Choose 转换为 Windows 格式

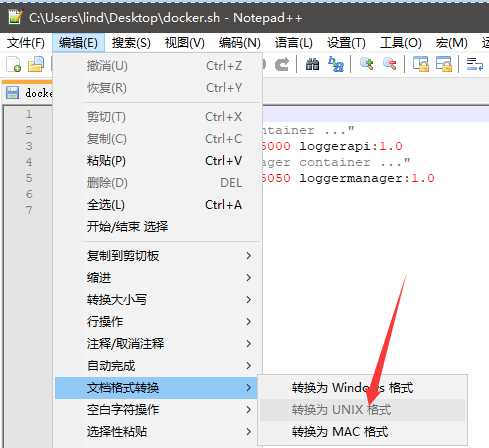363,388
